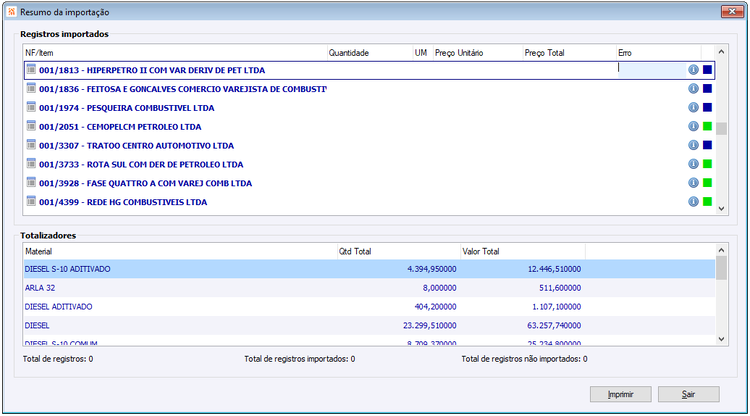
Task: Click scroll up arrow in Registros importados list
Action: (x=721, y=52)
